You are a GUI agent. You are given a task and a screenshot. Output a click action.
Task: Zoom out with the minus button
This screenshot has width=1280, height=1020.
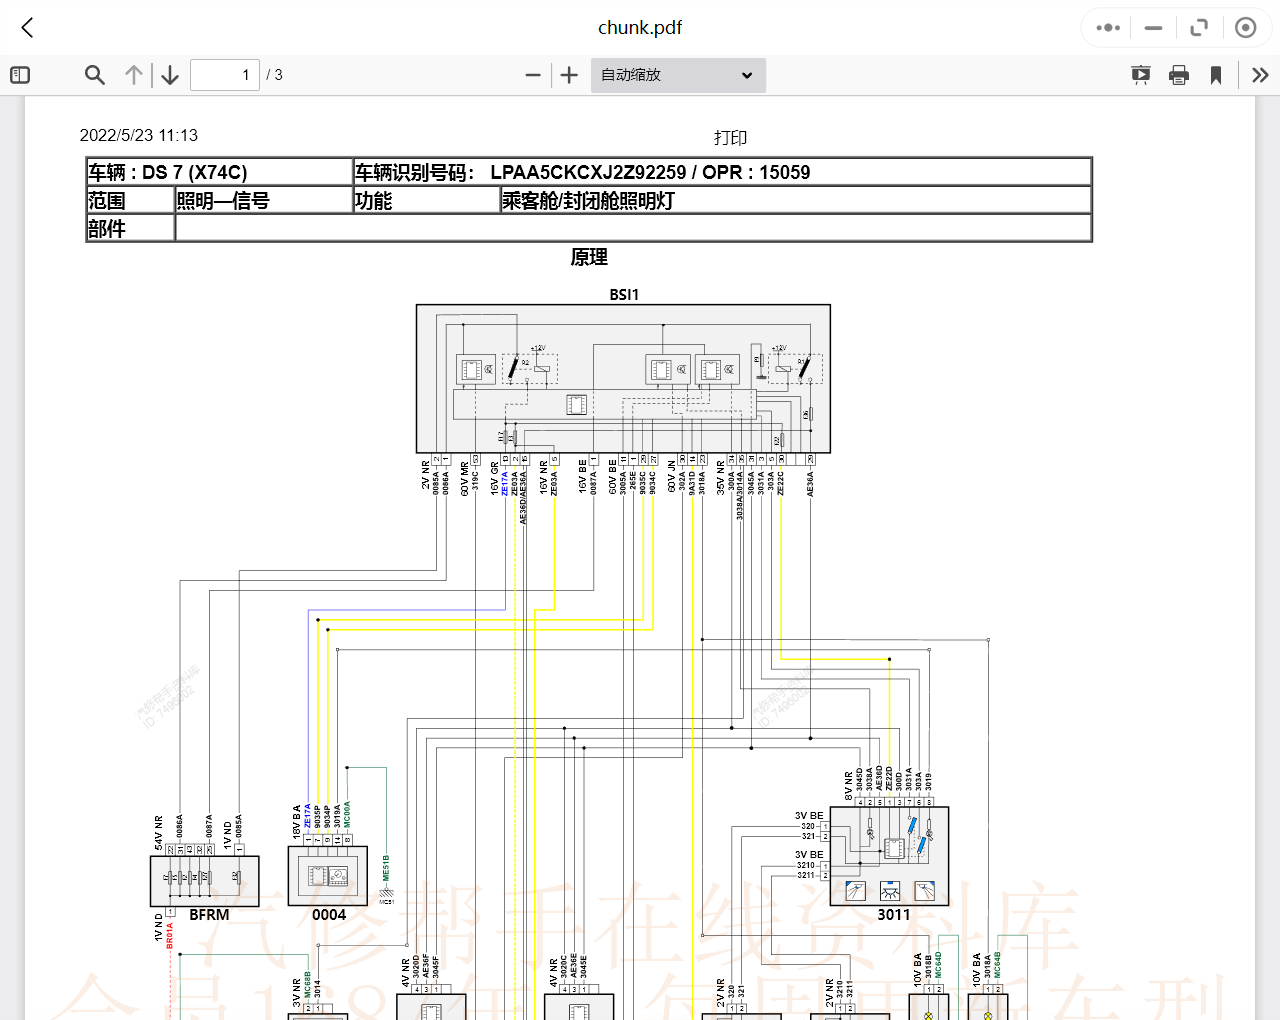click(x=533, y=75)
